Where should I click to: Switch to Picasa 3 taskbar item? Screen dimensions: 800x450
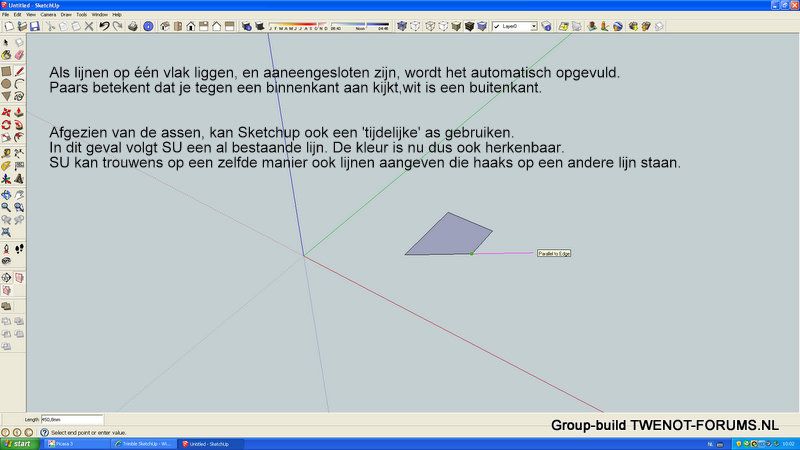tap(77, 444)
